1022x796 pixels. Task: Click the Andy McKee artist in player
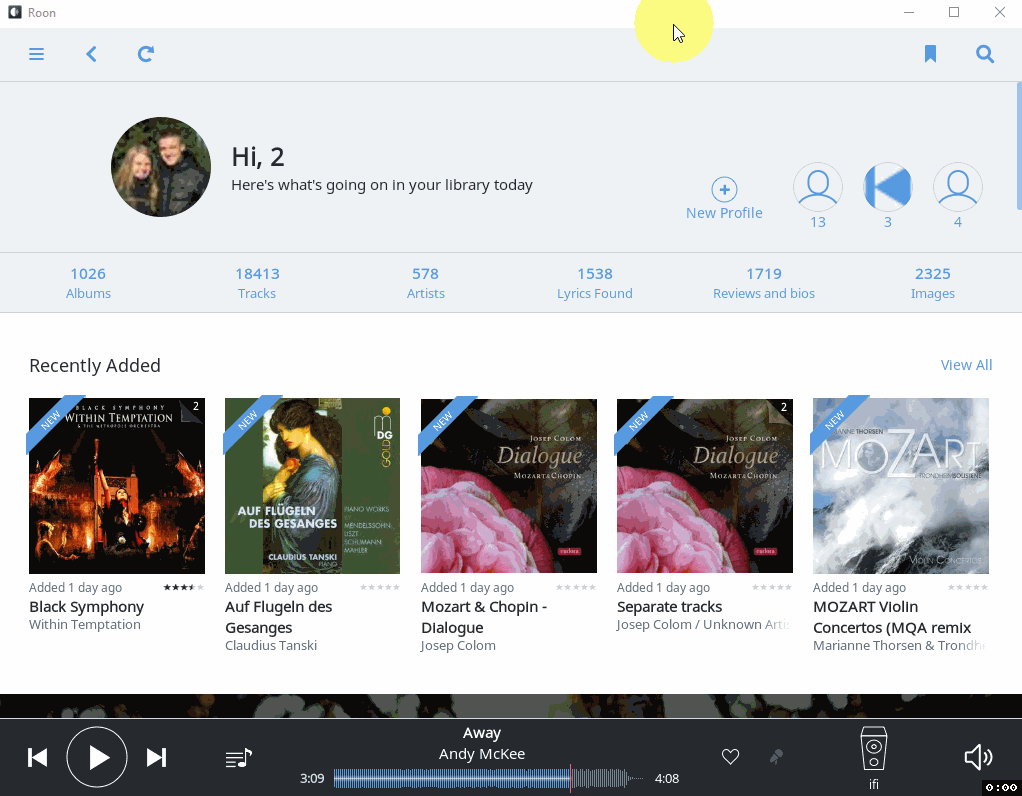click(x=482, y=754)
